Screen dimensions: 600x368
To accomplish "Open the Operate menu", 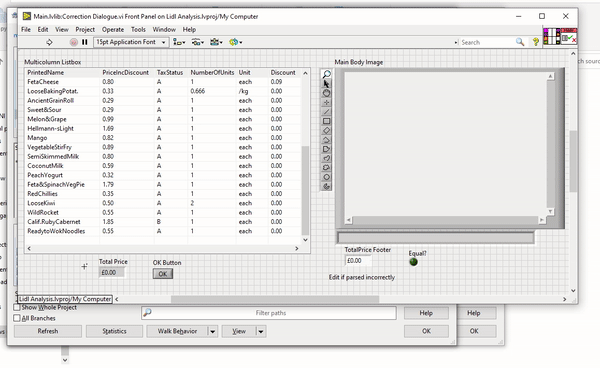I will coord(113,29).
